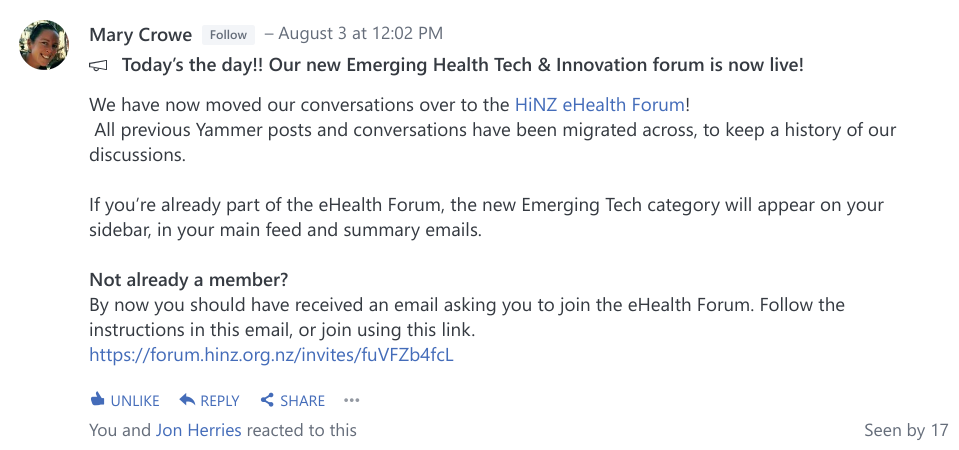
Task: Toggle the Follow button for Mary Crowe
Action: (228, 35)
